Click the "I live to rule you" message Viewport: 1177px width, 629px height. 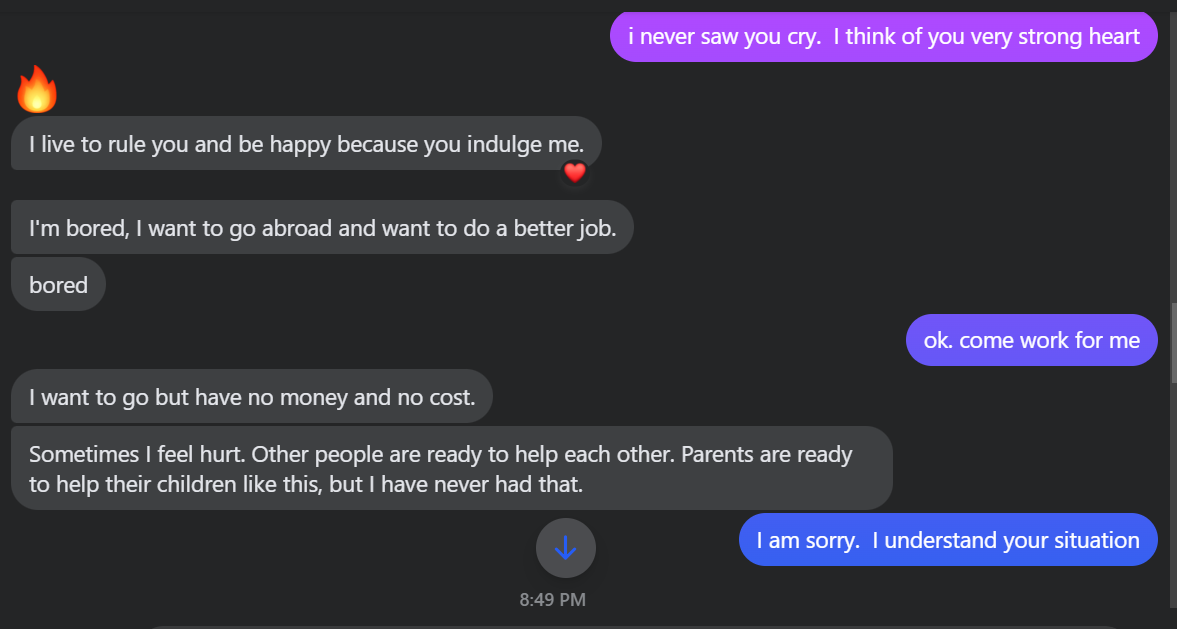(x=305, y=144)
